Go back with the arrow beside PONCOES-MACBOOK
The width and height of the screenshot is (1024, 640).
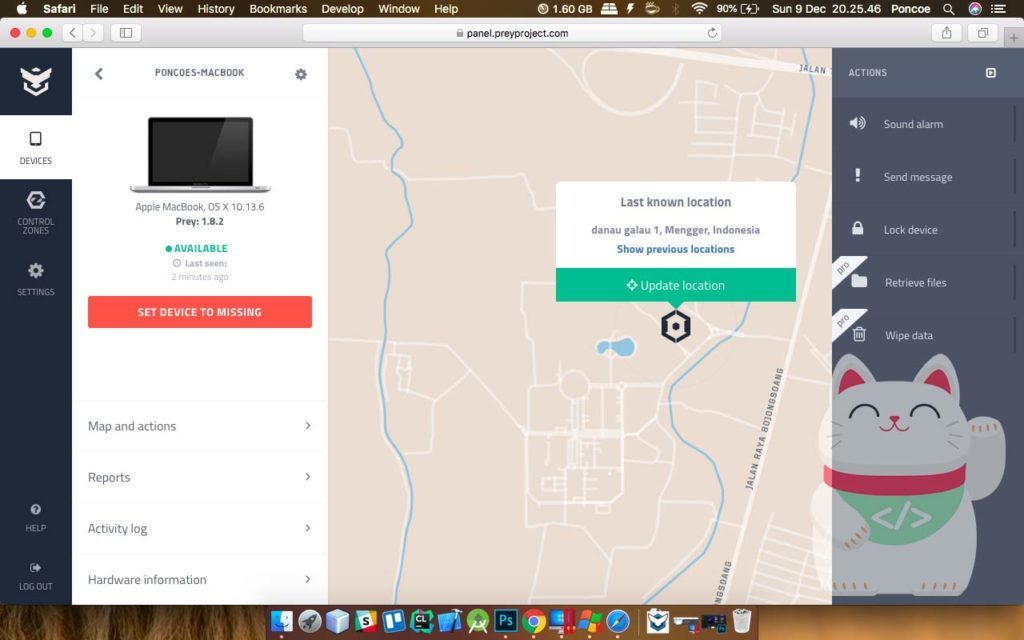(99, 74)
